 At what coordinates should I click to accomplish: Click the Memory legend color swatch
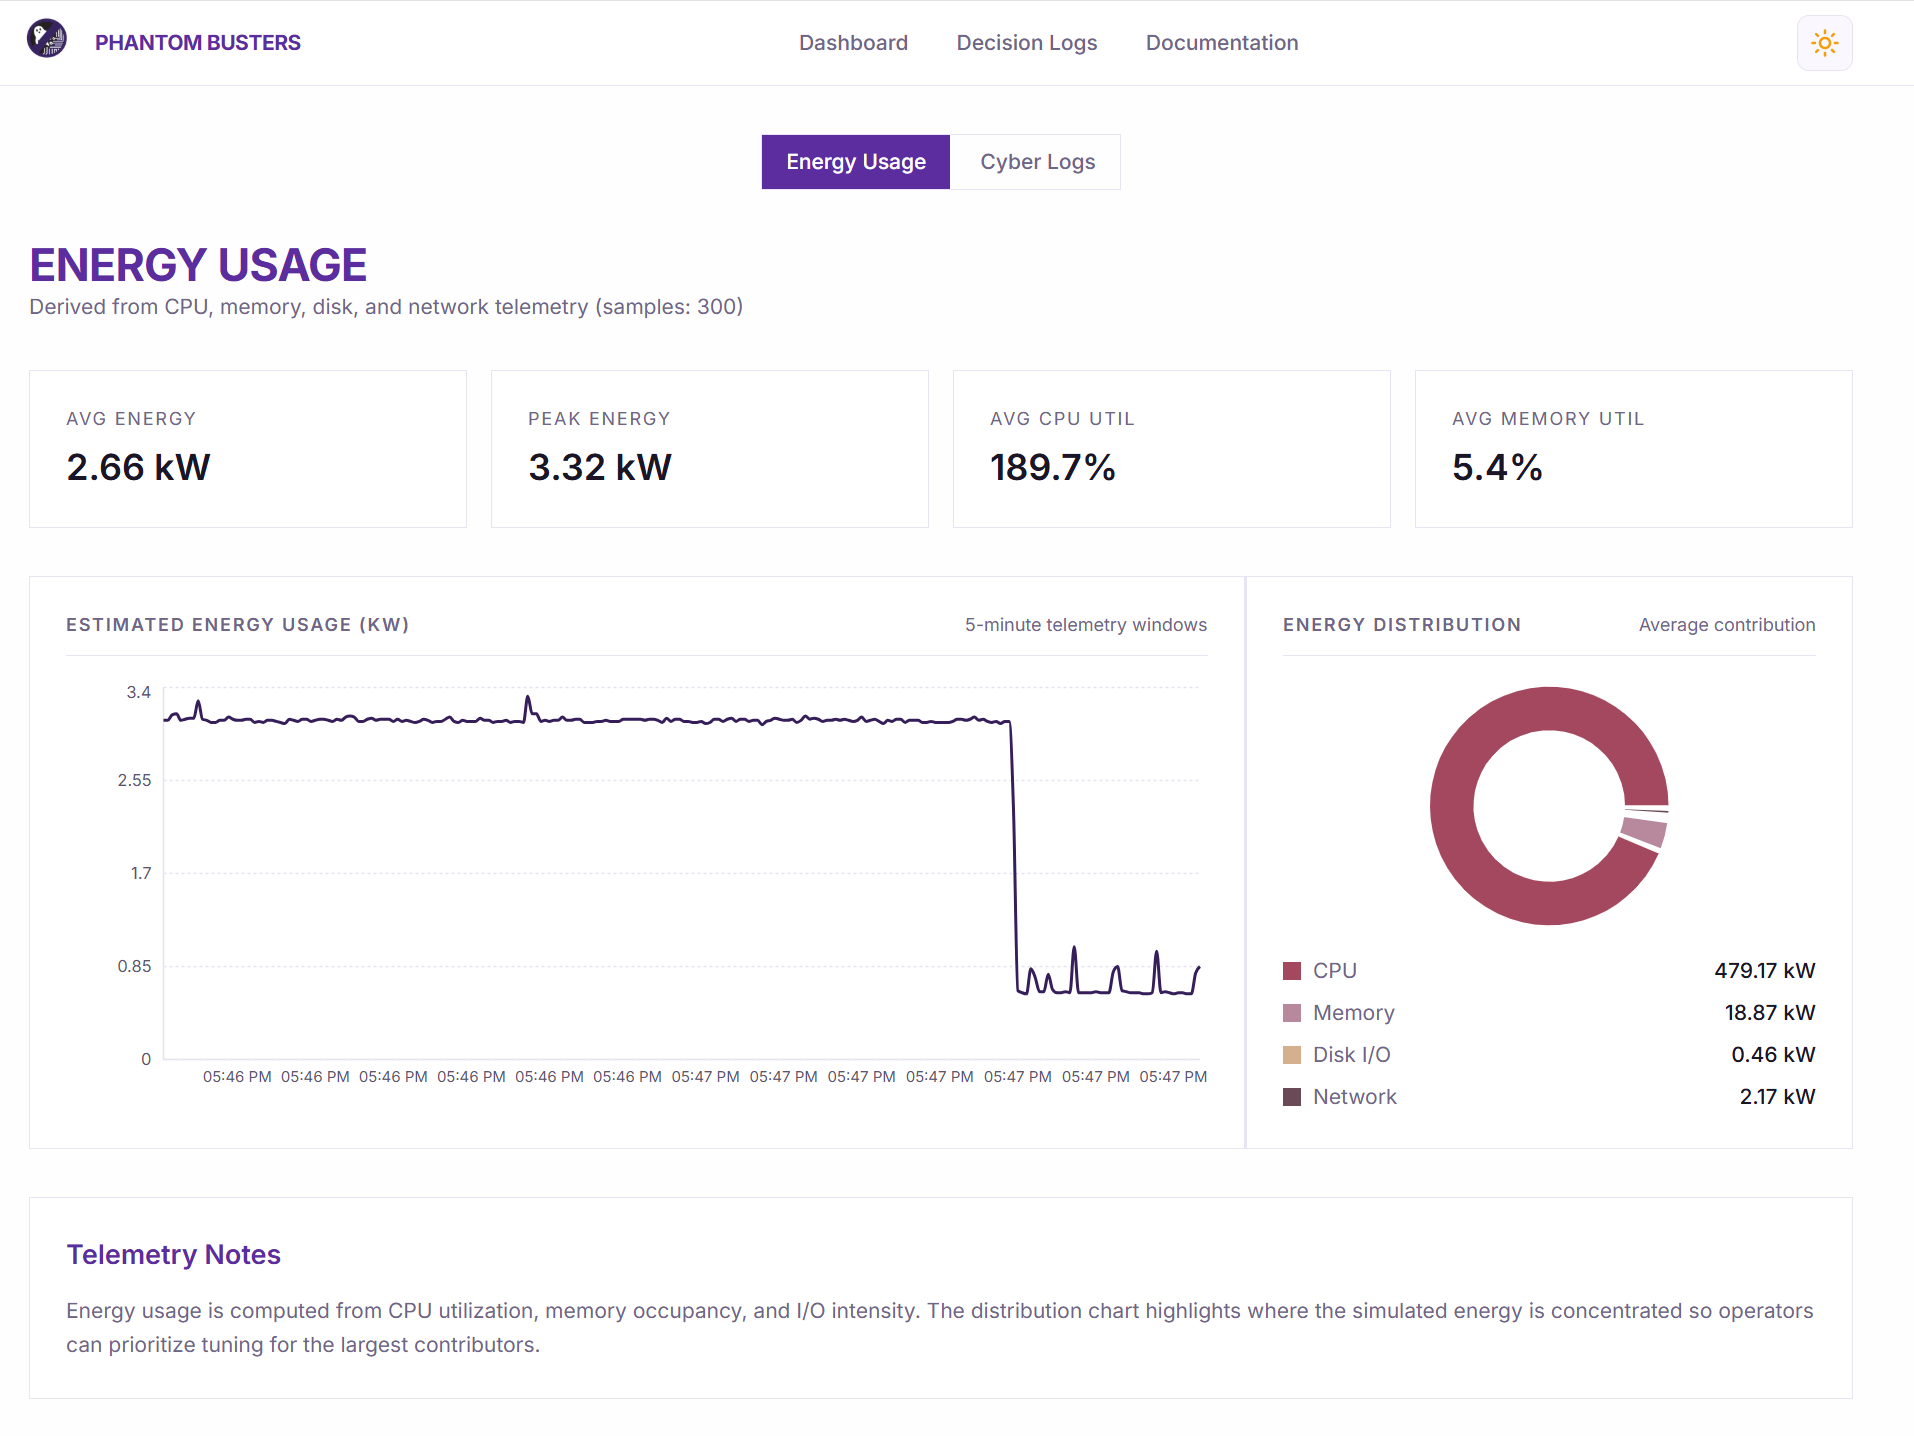point(1292,1013)
